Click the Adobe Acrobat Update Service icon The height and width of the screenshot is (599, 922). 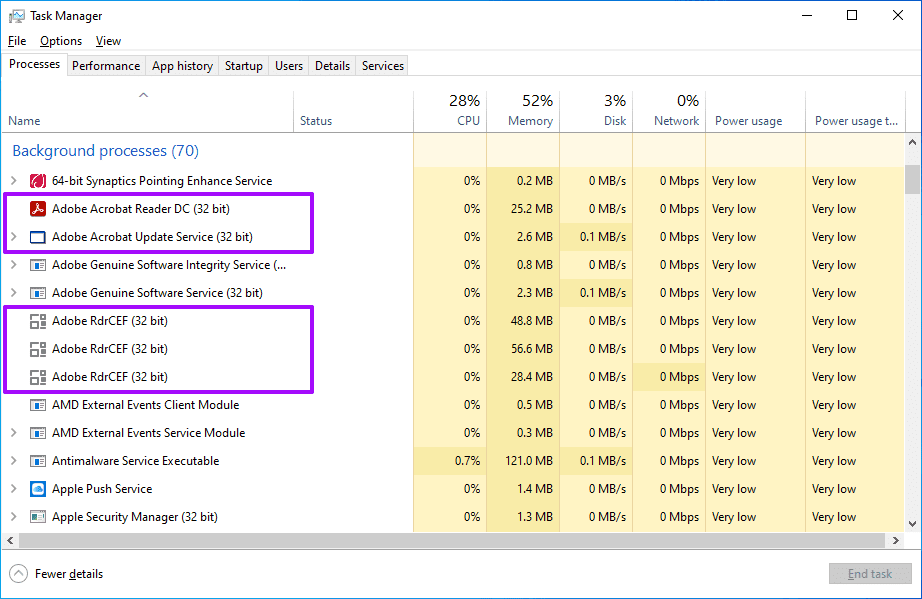[x=38, y=237]
